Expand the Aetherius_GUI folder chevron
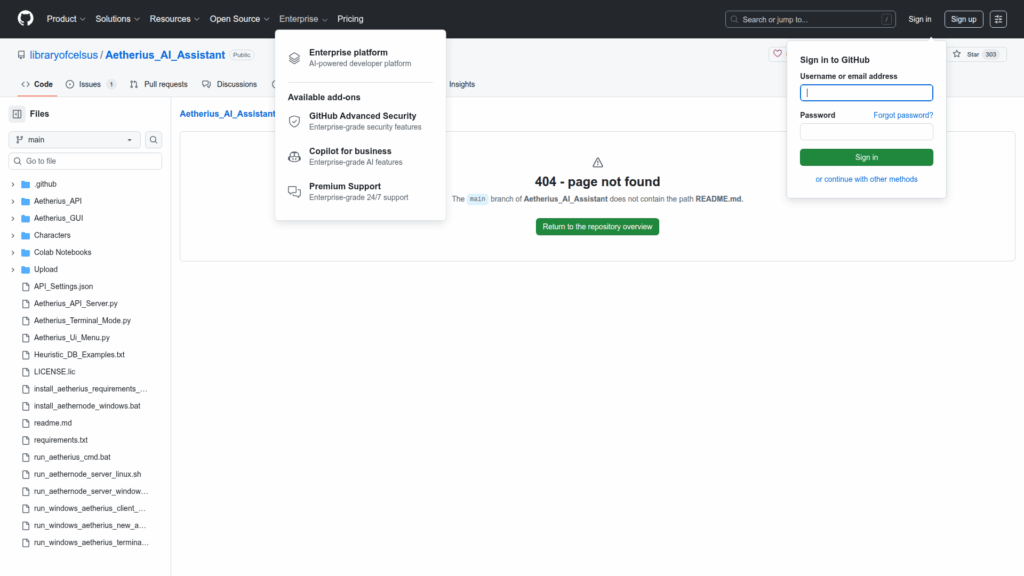Image resolution: width=1024 pixels, height=576 pixels. point(12,218)
